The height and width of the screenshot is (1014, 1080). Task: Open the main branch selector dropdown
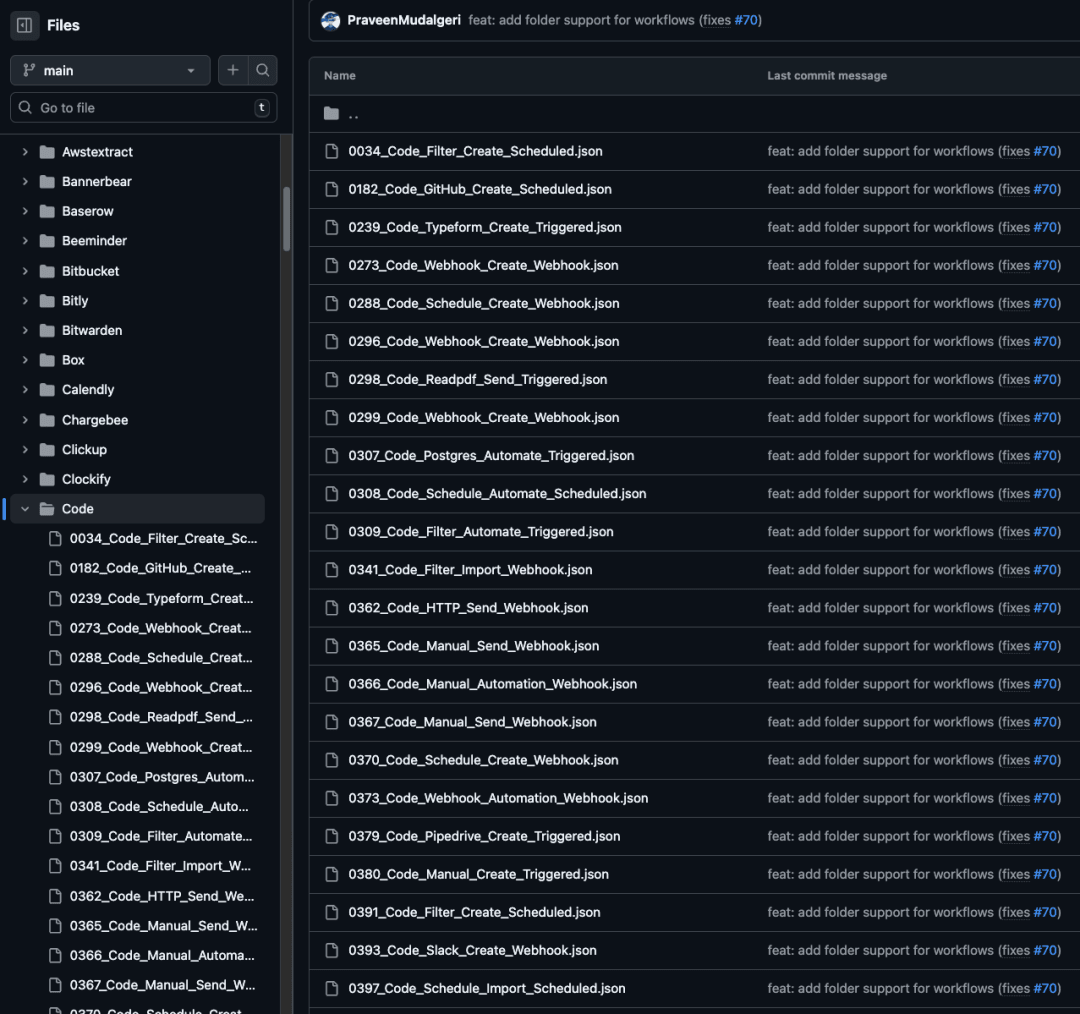point(110,70)
